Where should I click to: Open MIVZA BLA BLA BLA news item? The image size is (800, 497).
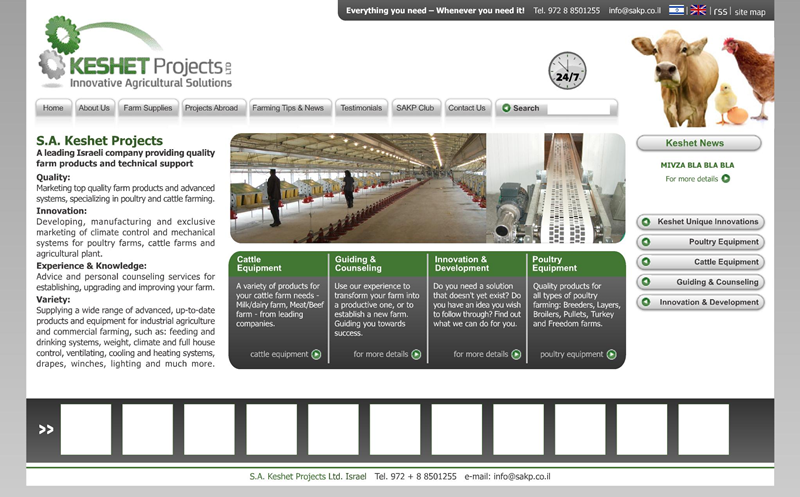pyautogui.click(x=697, y=165)
